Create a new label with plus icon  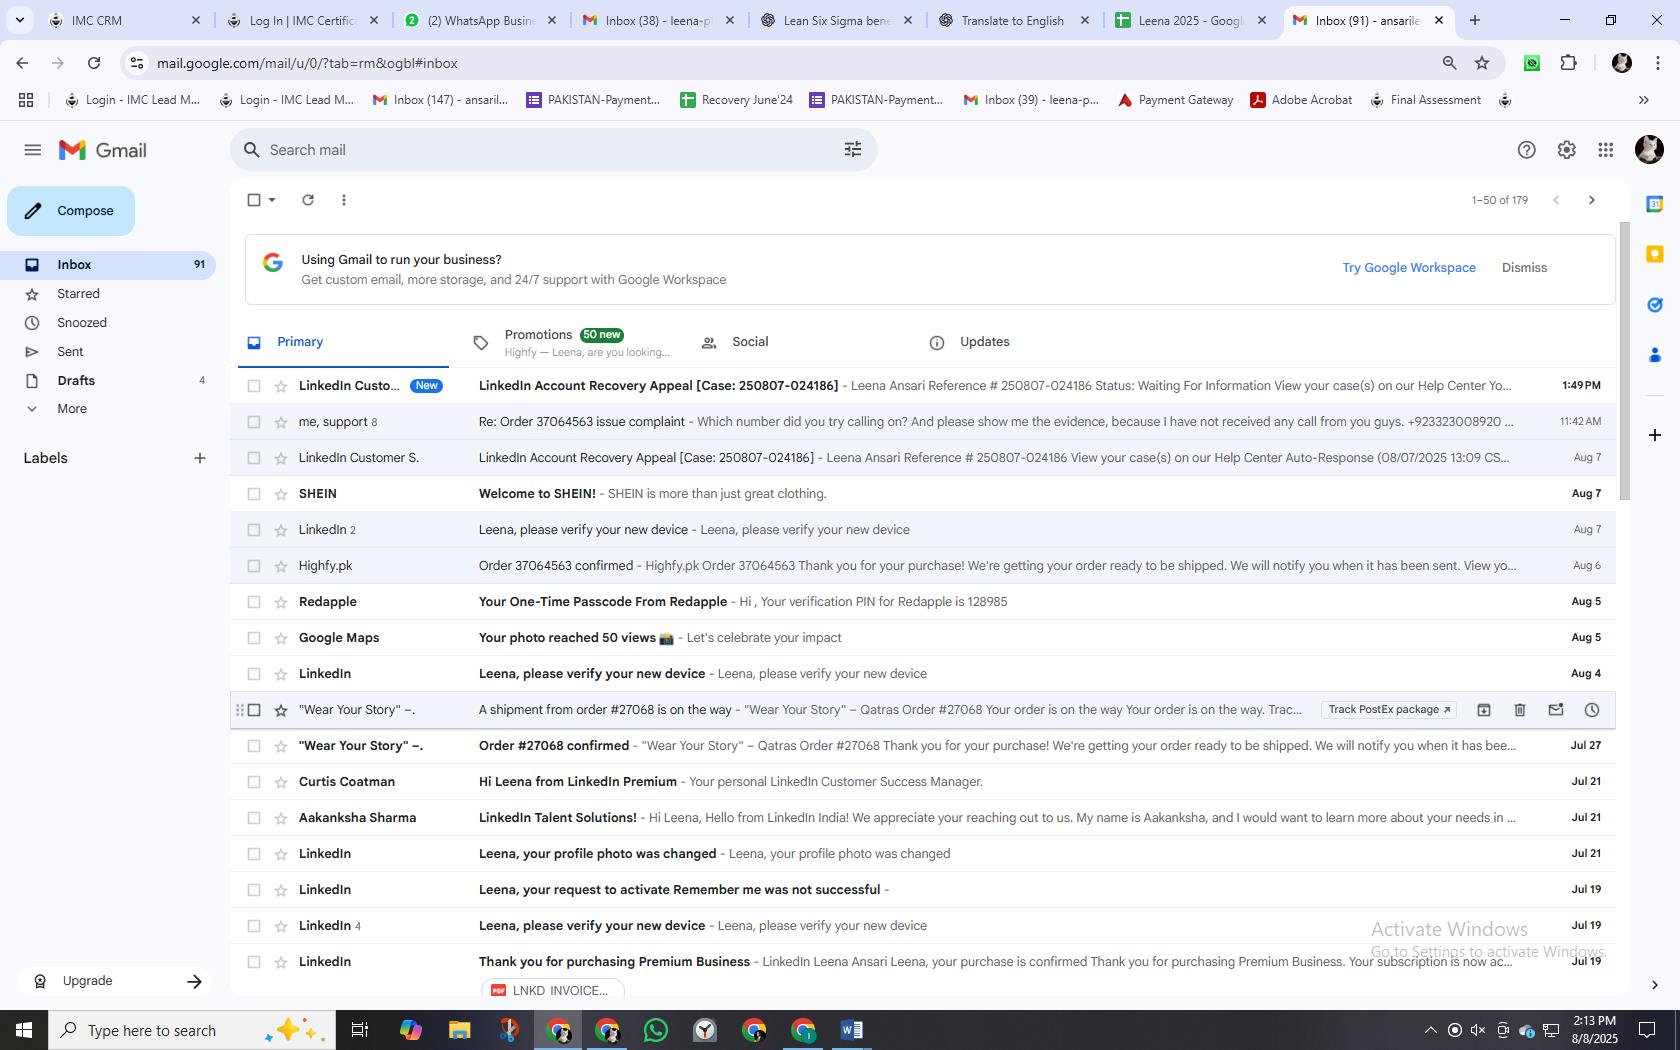[x=200, y=458]
